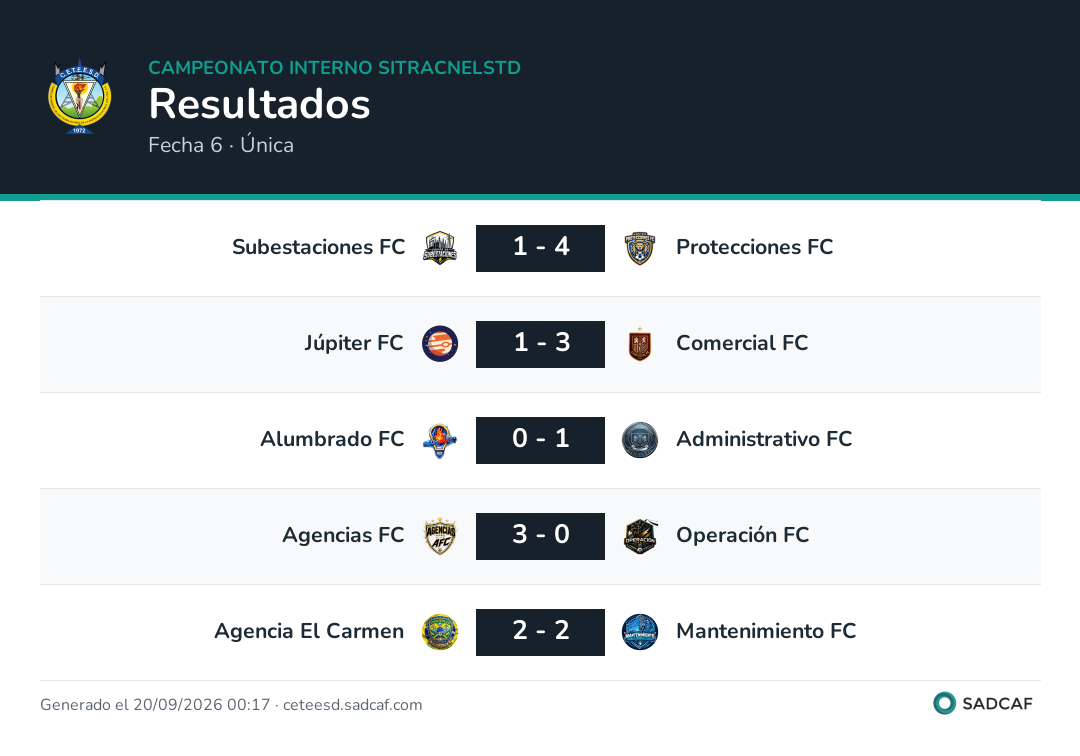This screenshot has width=1080, height=756.
Task: Open the 1 - 4 score box
Action: pyautogui.click(x=541, y=248)
